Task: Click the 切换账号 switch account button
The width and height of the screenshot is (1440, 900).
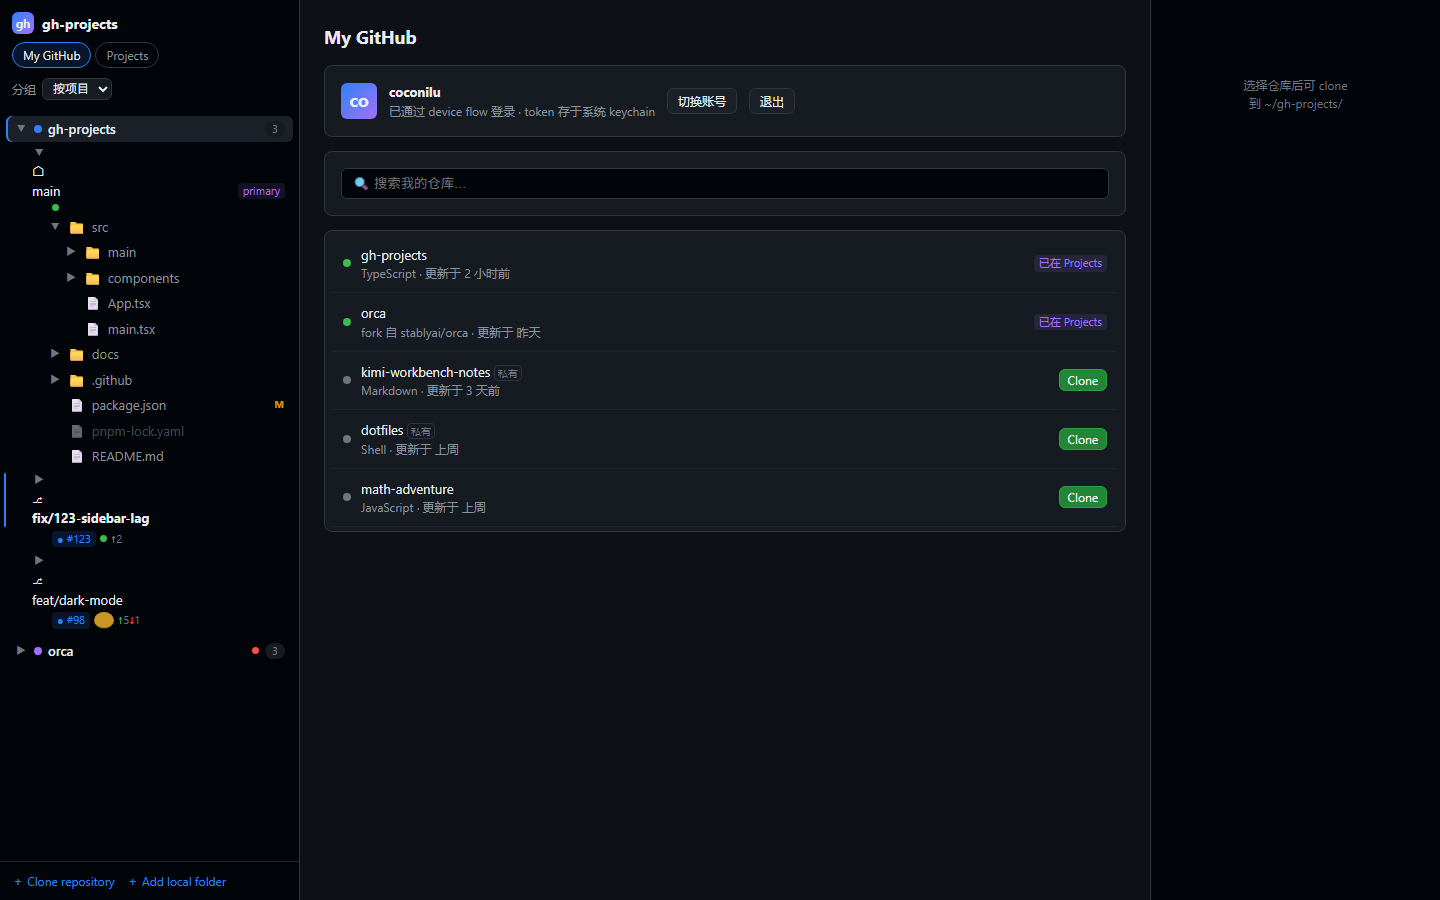Action: tap(702, 101)
